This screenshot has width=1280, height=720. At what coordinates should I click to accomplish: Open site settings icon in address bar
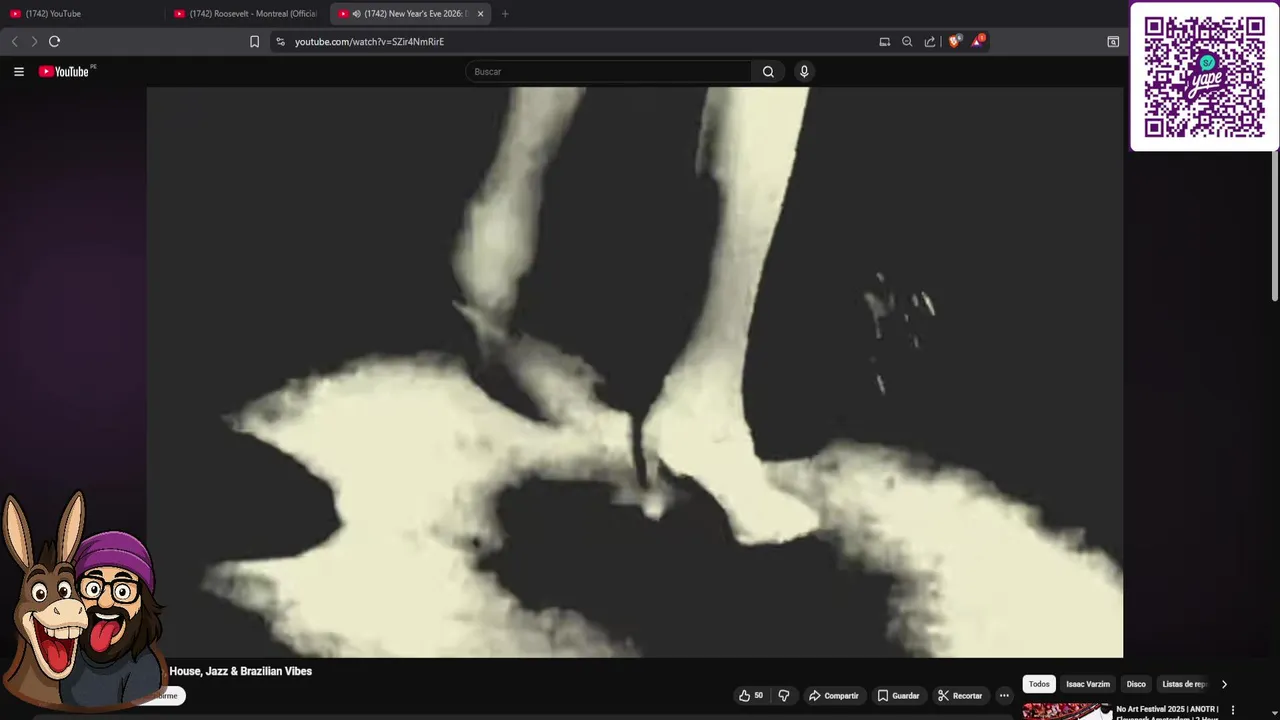tap(280, 41)
